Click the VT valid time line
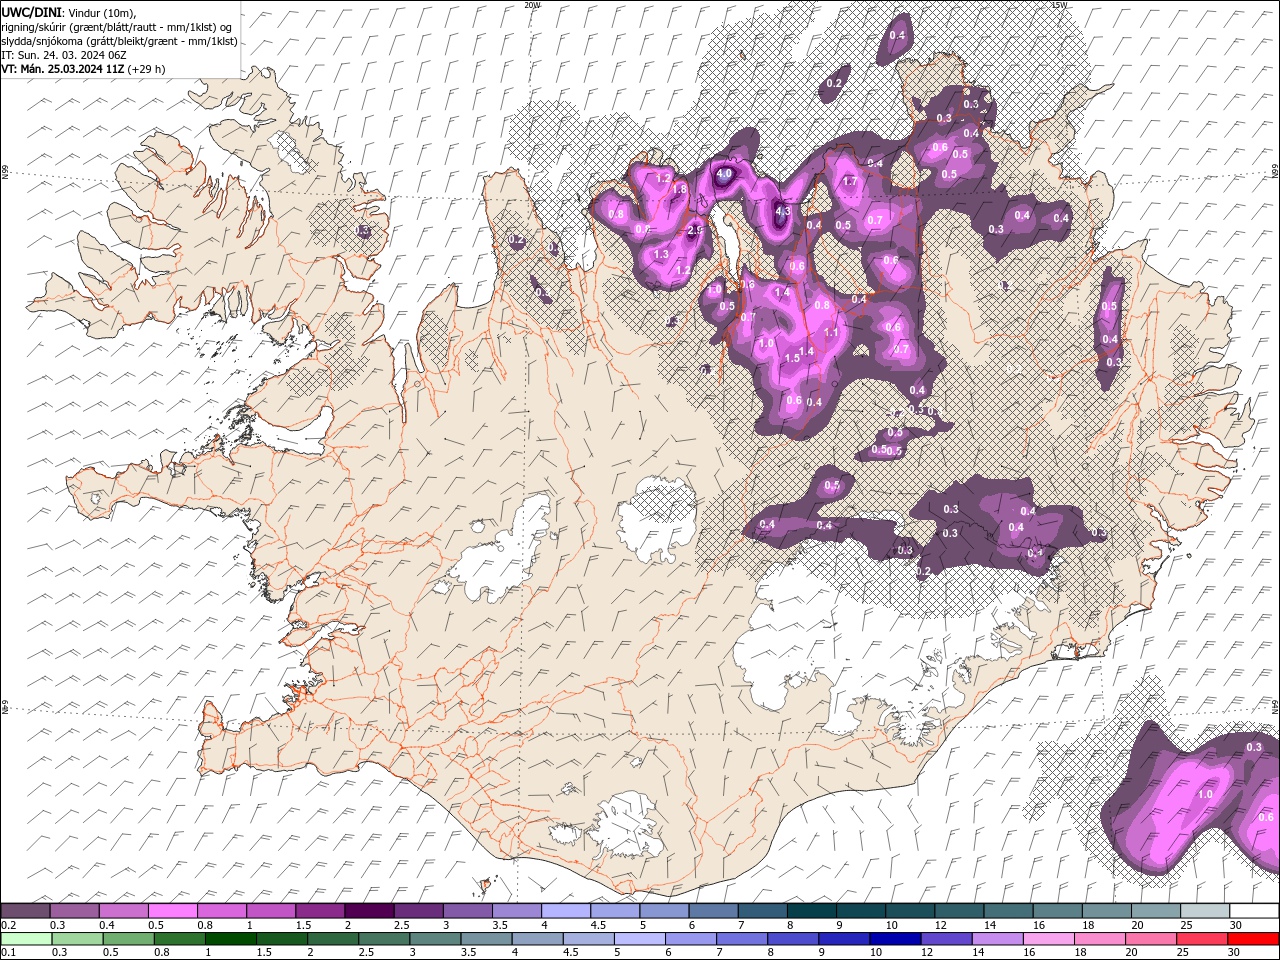1280x960 pixels. (83, 69)
